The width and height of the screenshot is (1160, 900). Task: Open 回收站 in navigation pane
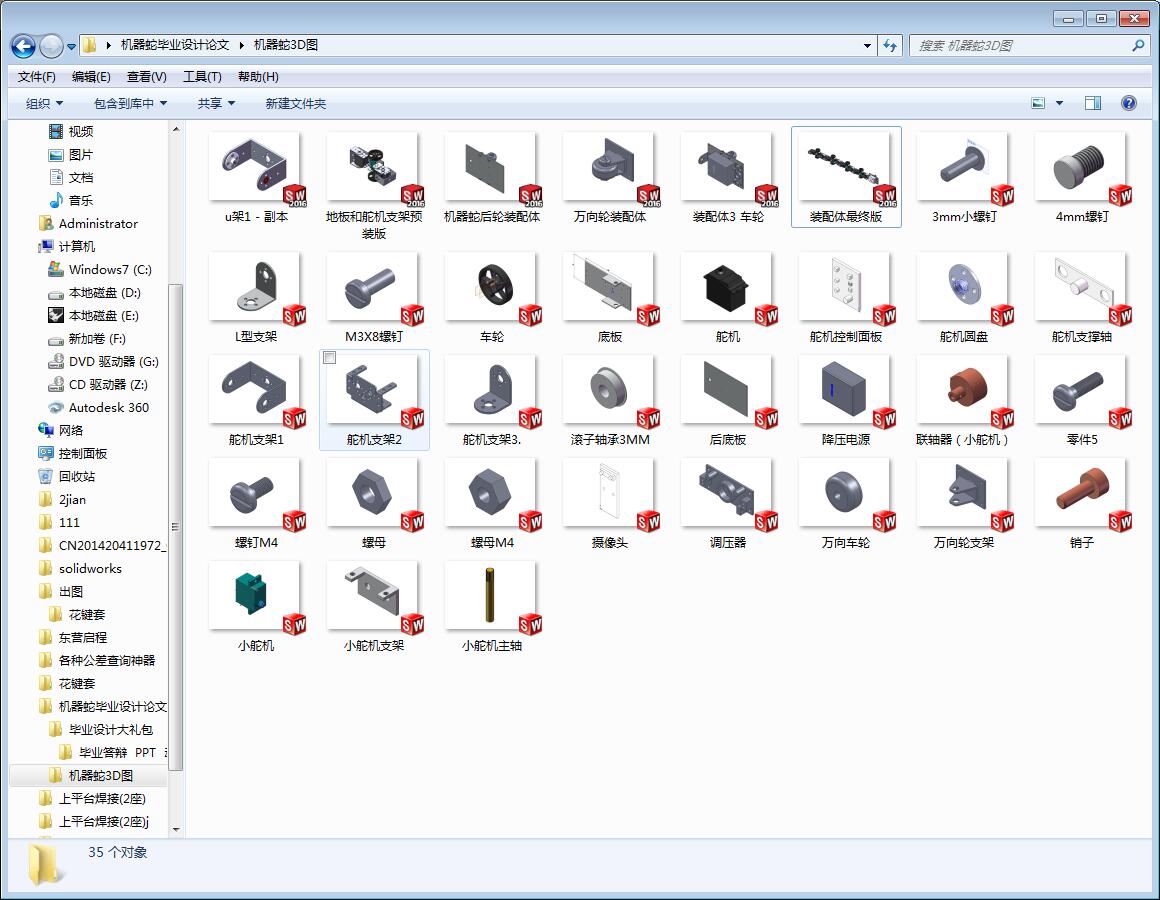[67, 476]
